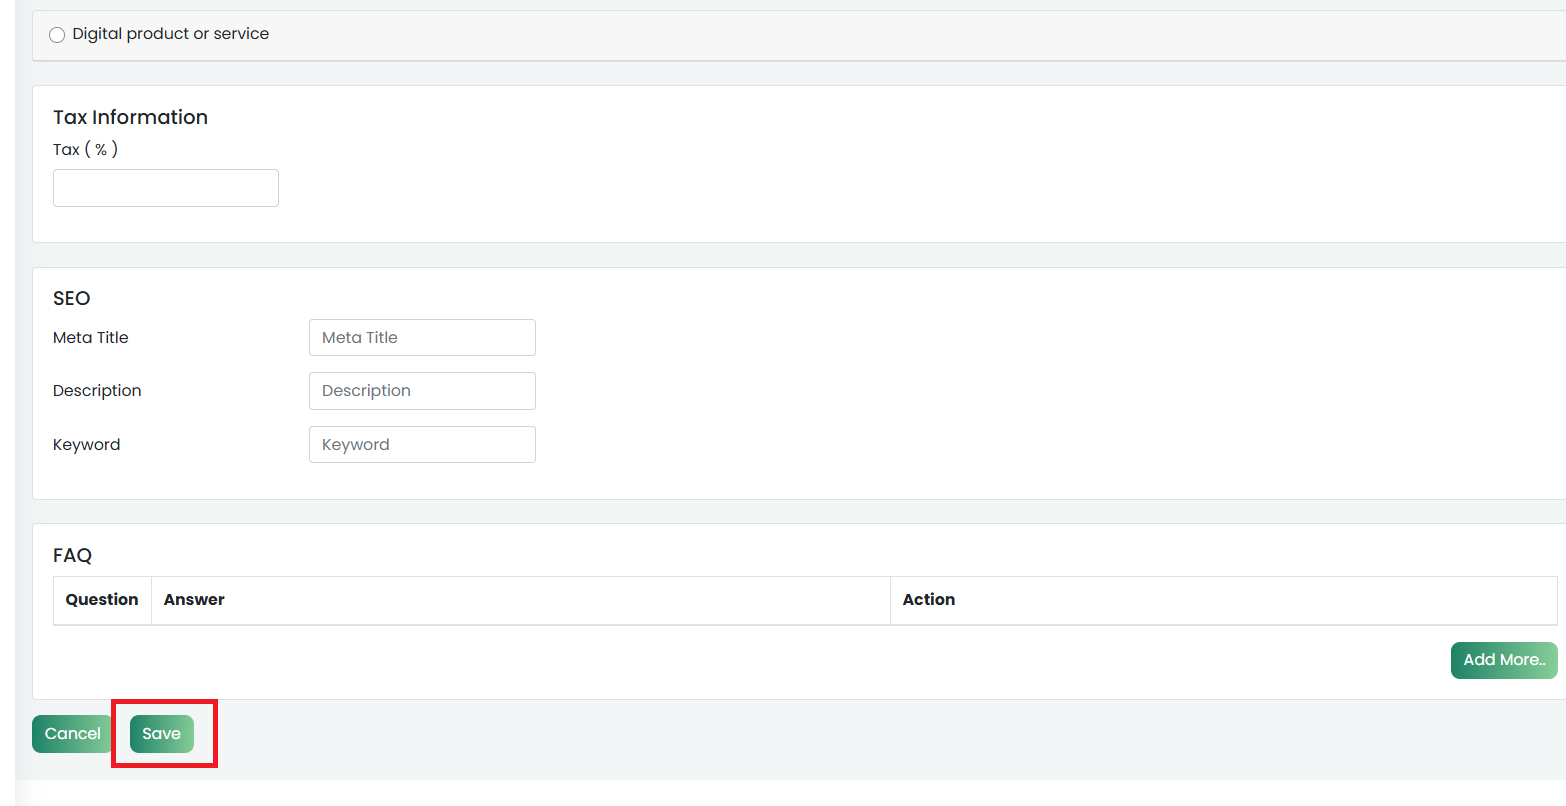The width and height of the screenshot is (1566, 806).
Task: Click the Digital product or service label text
Action: coord(170,34)
